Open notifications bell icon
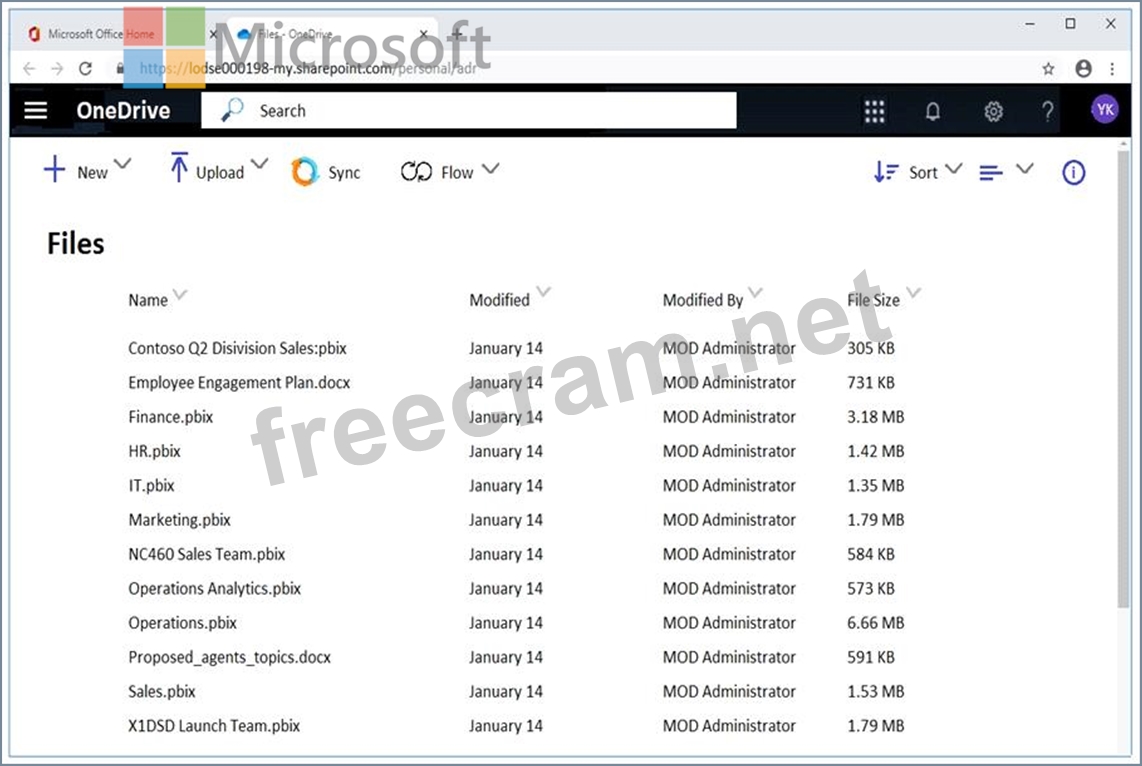The width and height of the screenshot is (1142, 766). 932,111
